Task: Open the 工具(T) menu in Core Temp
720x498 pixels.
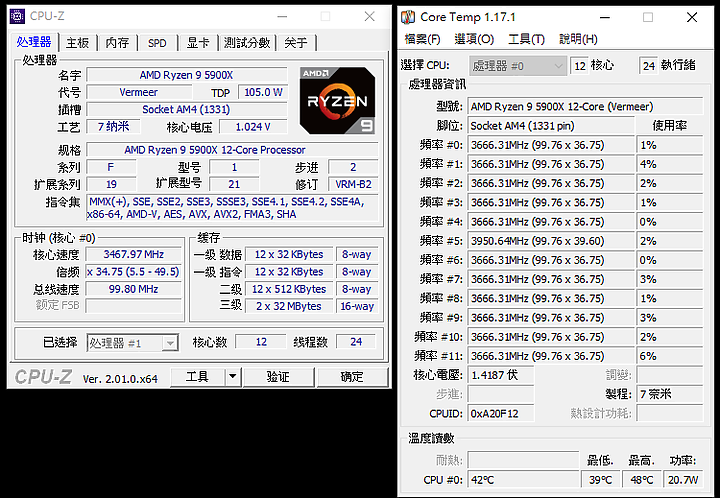Action: [x=526, y=39]
